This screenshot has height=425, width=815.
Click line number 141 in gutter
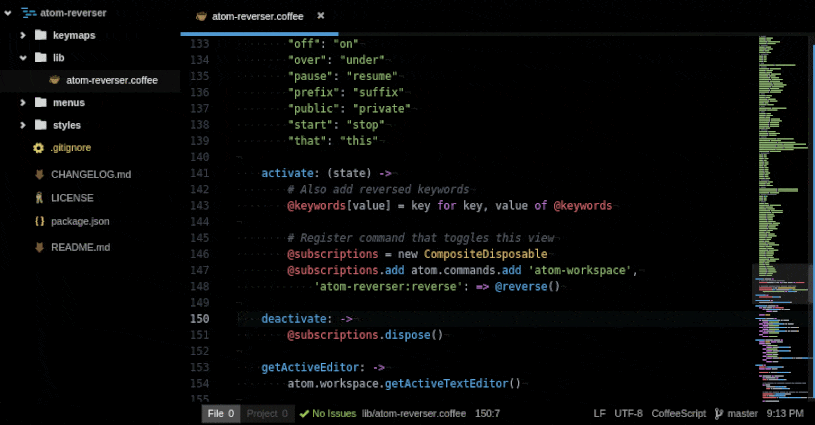[200, 173]
